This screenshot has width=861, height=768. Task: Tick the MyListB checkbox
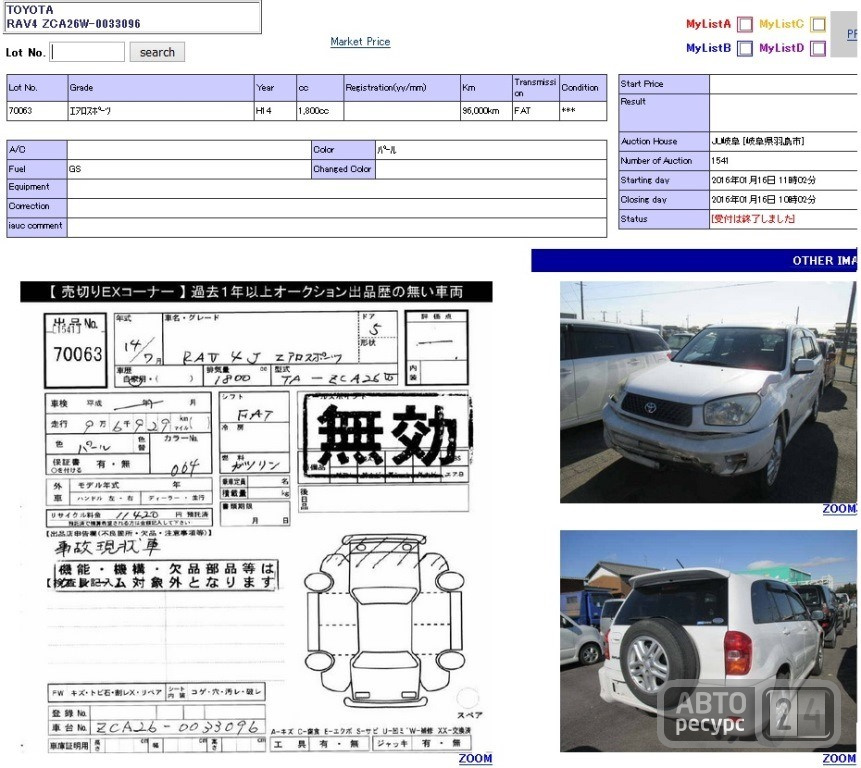[745, 48]
